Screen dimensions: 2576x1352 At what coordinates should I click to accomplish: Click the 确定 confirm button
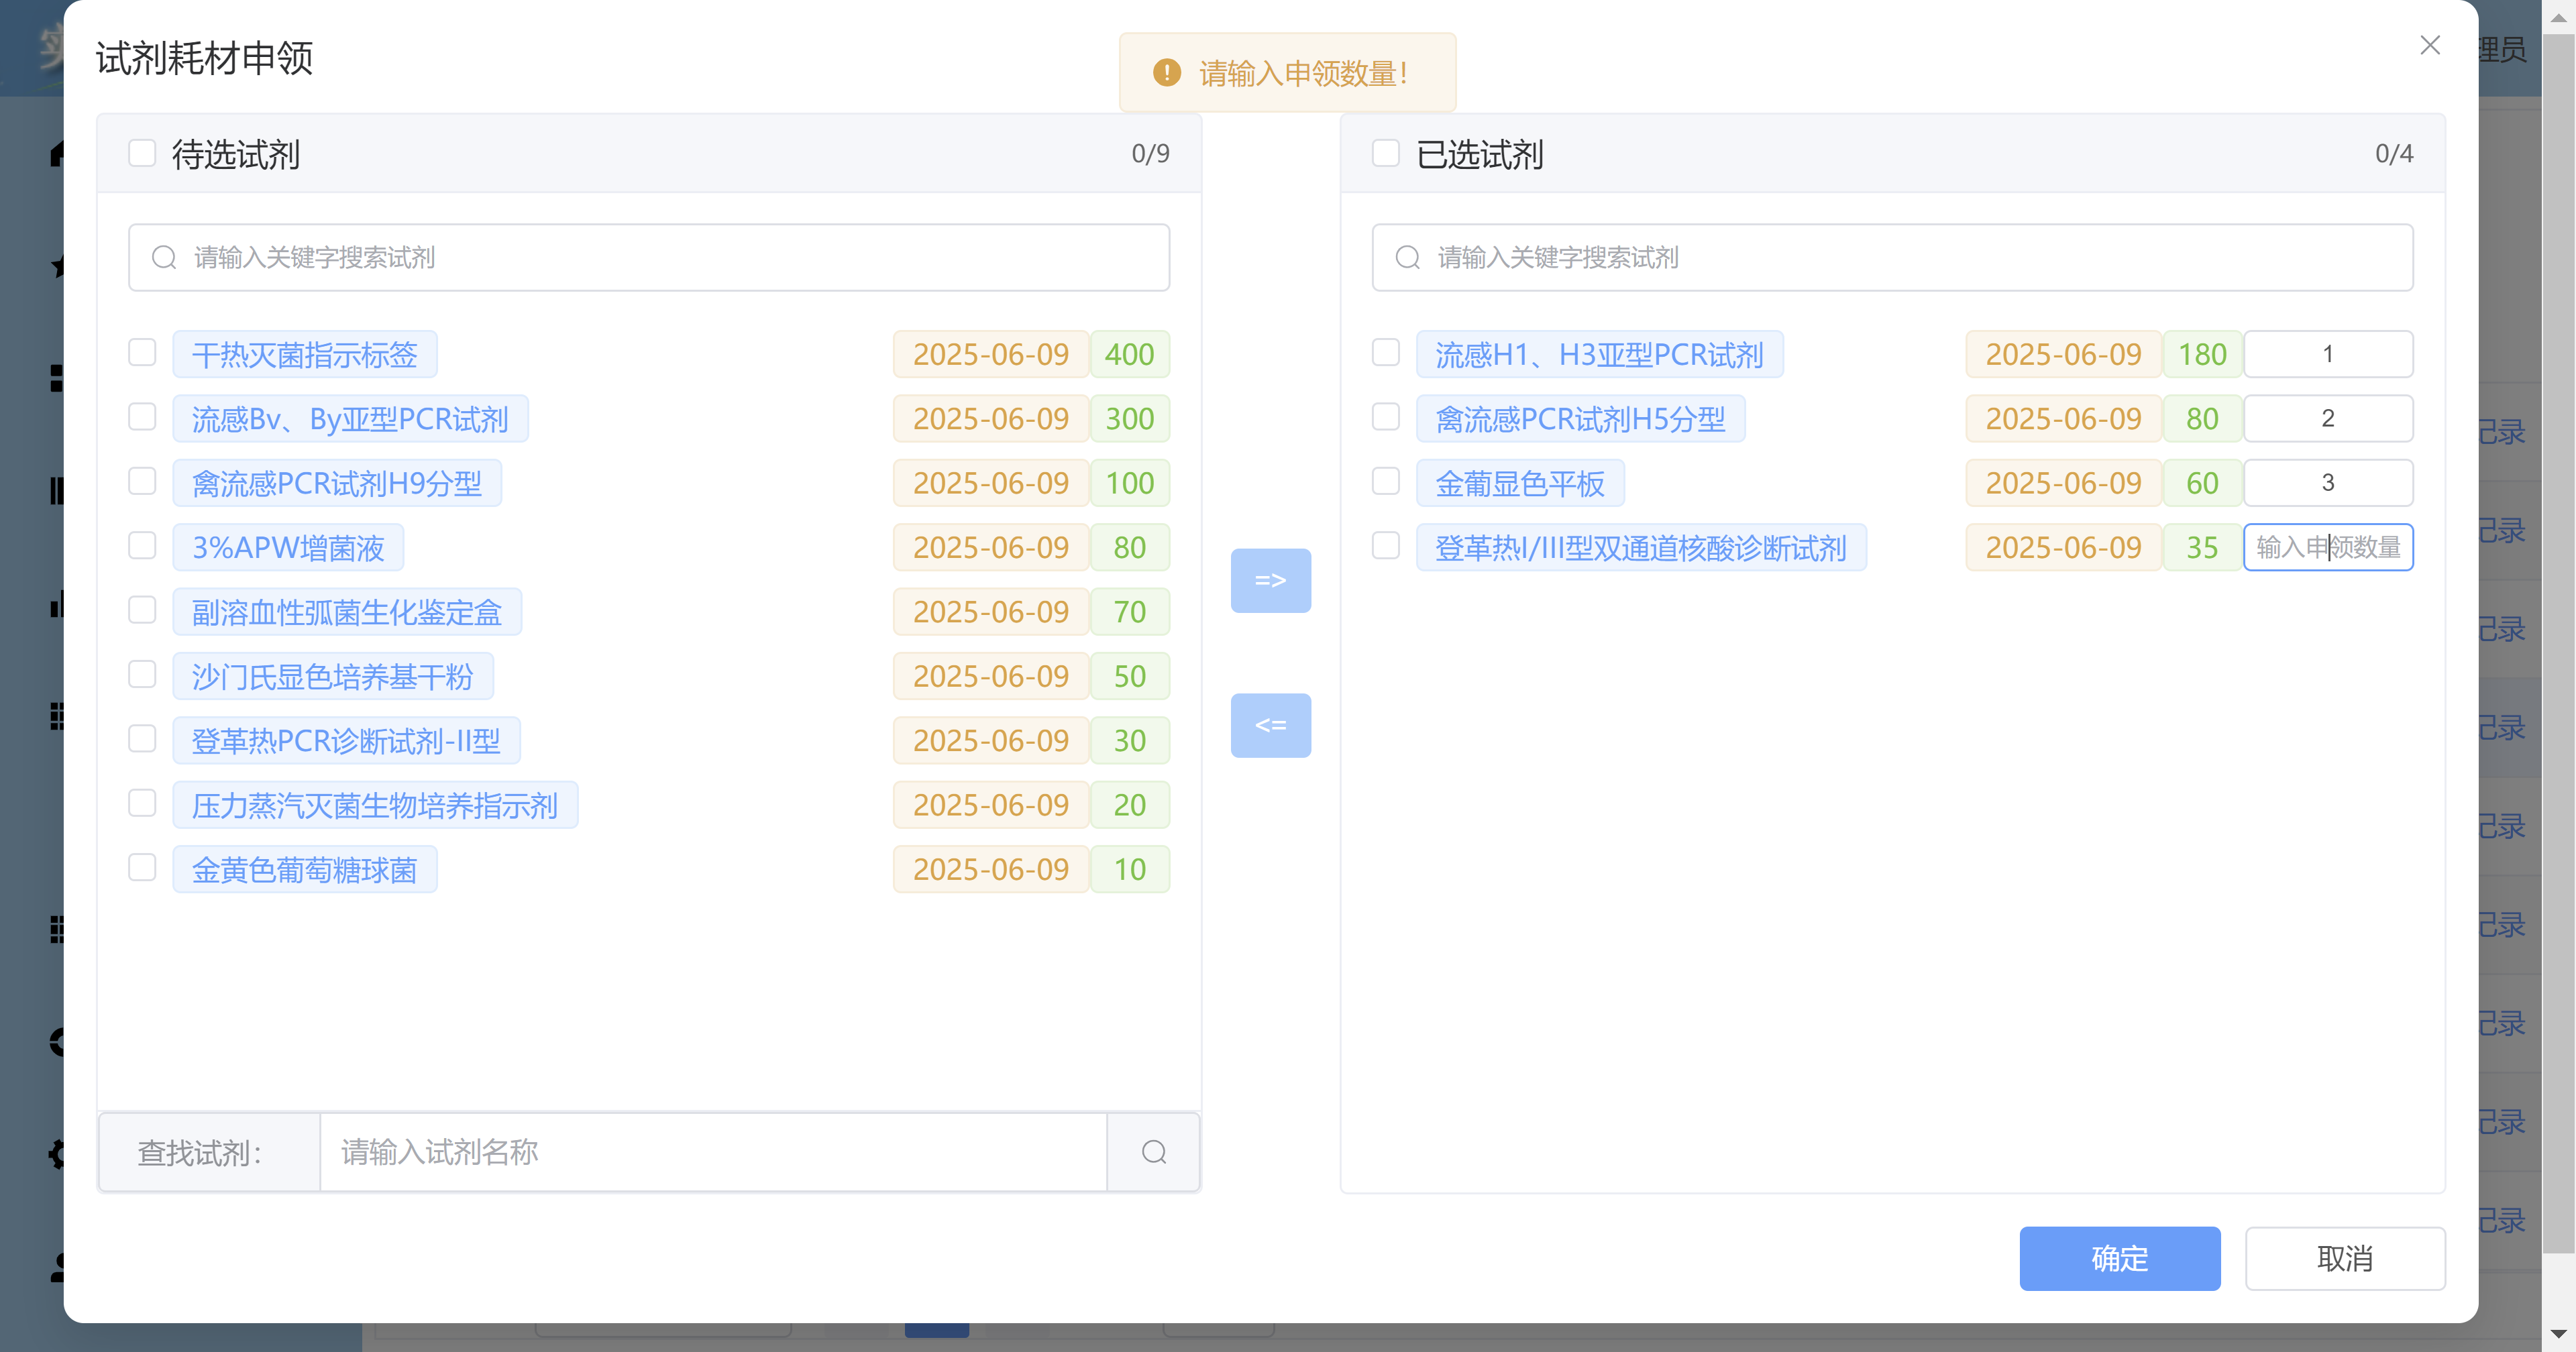(x=2119, y=1258)
